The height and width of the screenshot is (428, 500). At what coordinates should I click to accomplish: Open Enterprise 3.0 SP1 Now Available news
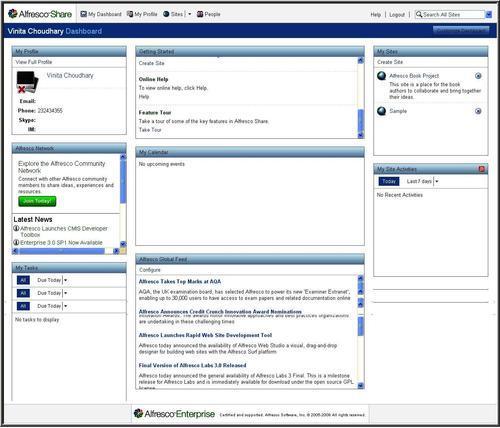[x=61, y=243]
